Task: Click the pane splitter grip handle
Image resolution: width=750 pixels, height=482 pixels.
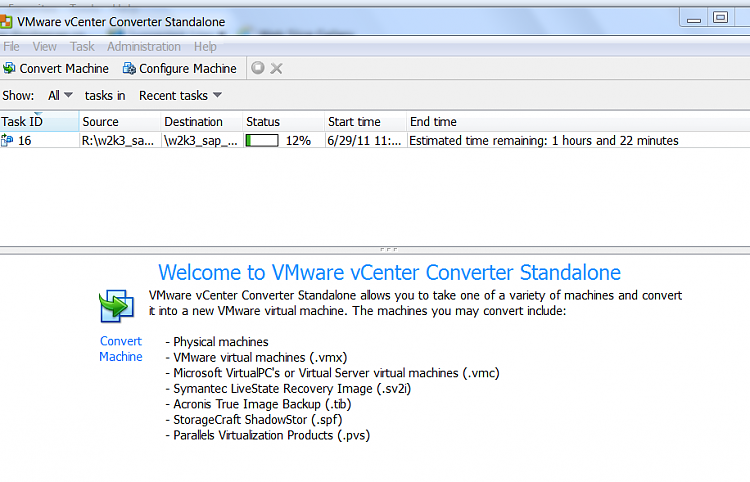Action: coord(388,250)
